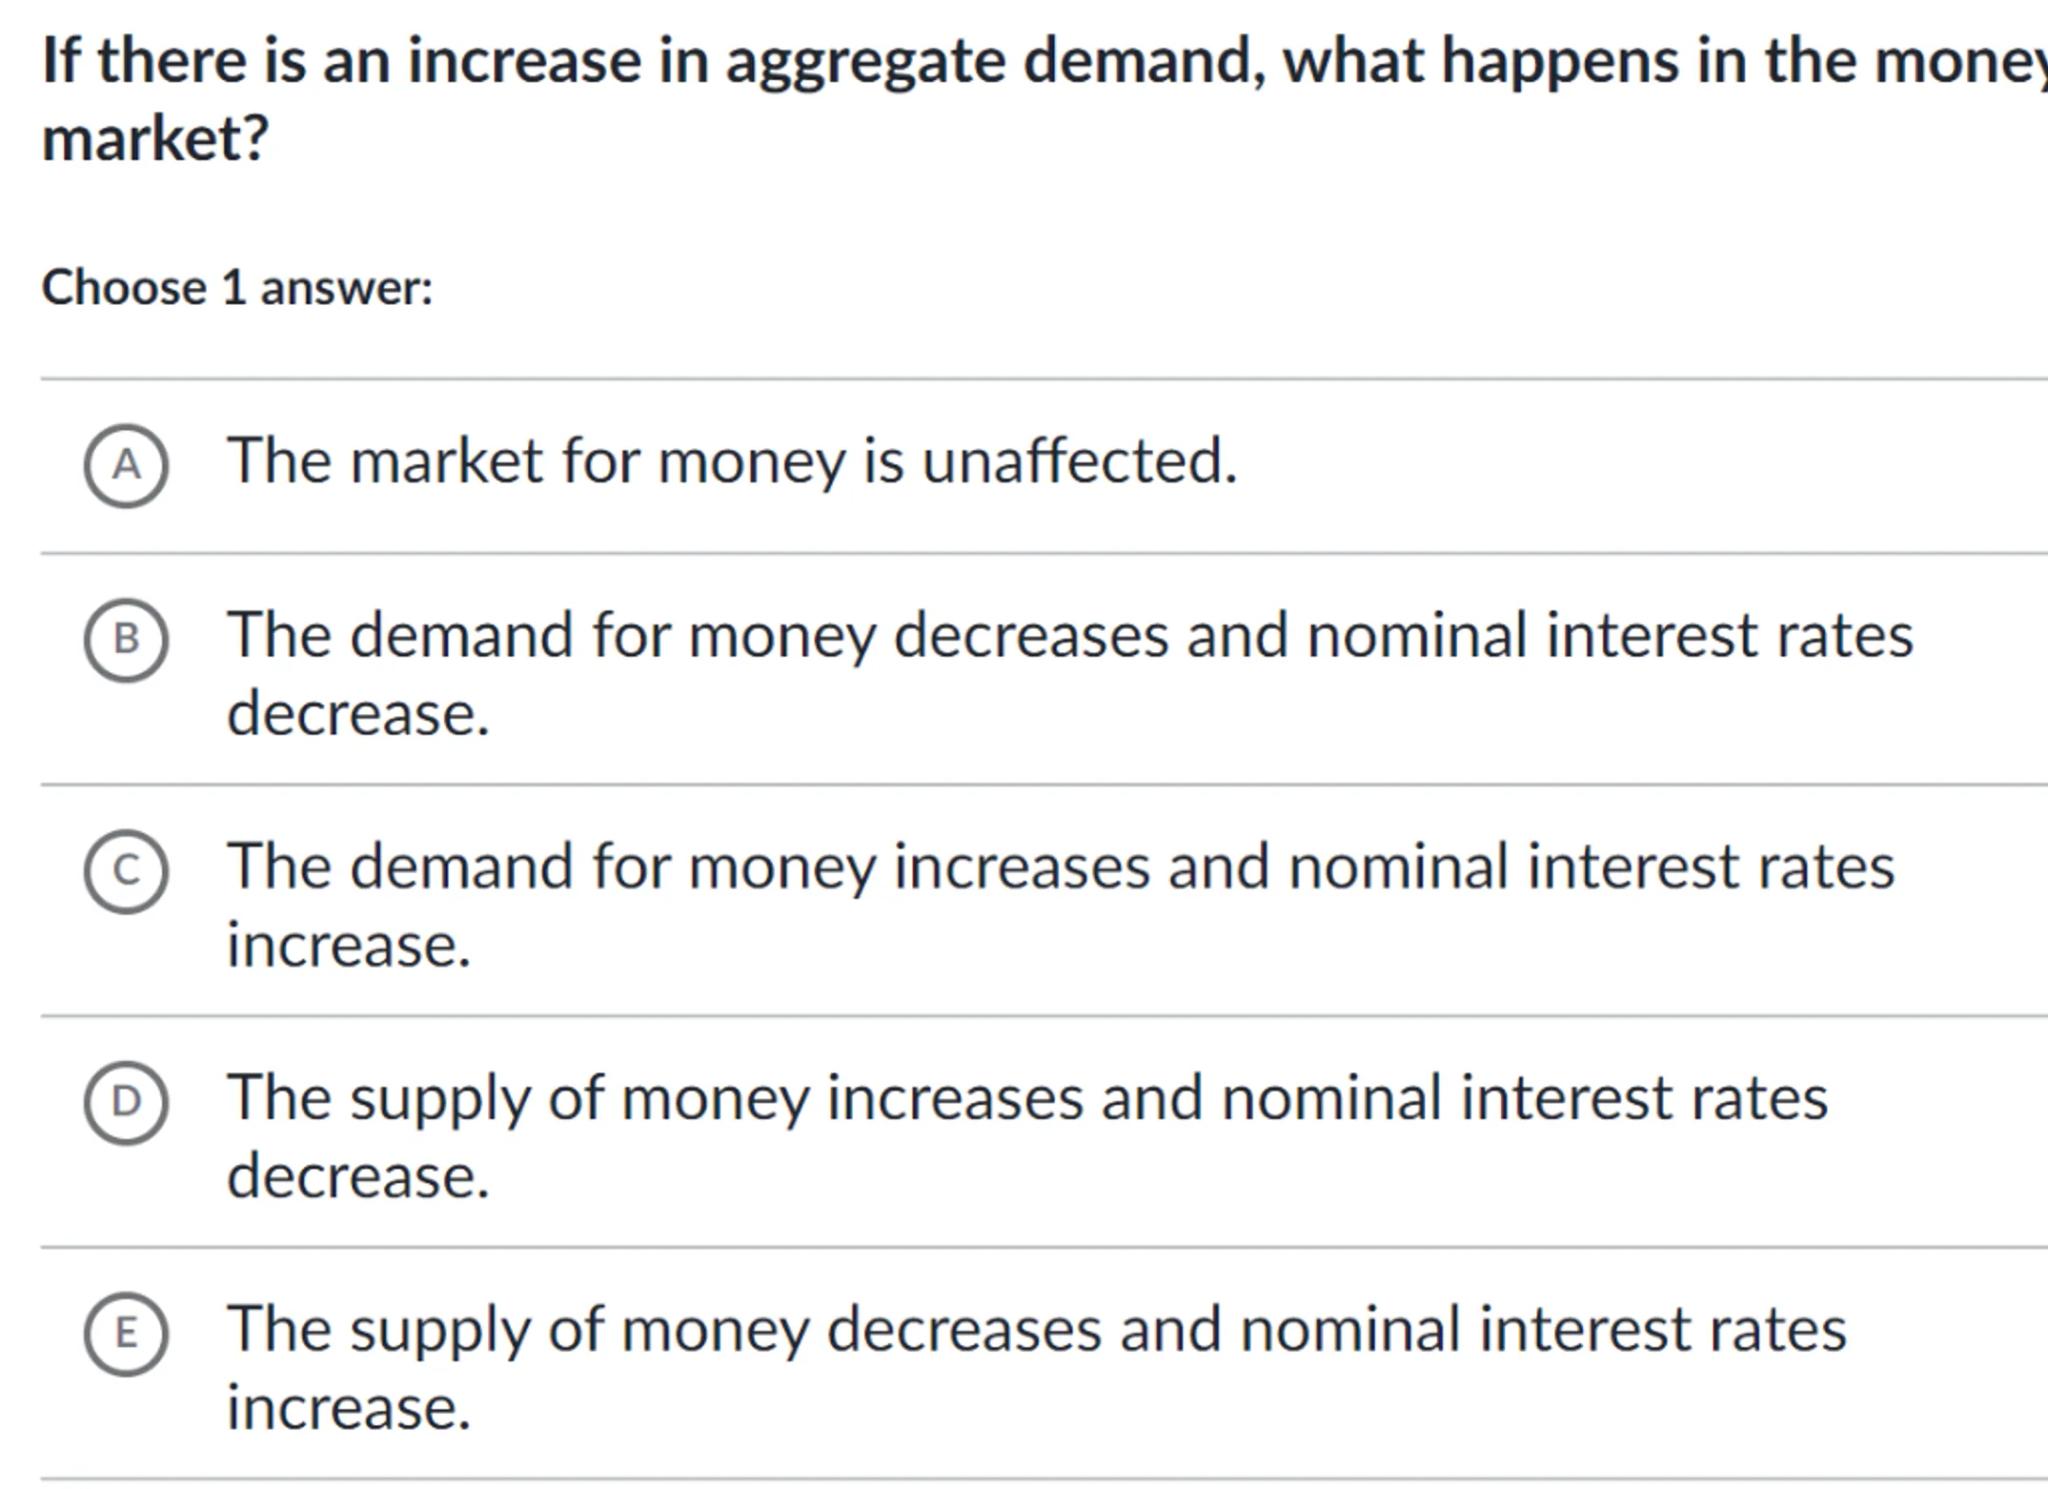The height and width of the screenshot is (1489, 2048).
Task: Click the 'Choose 1 answer:' label
Action: [x=237, y=288]
